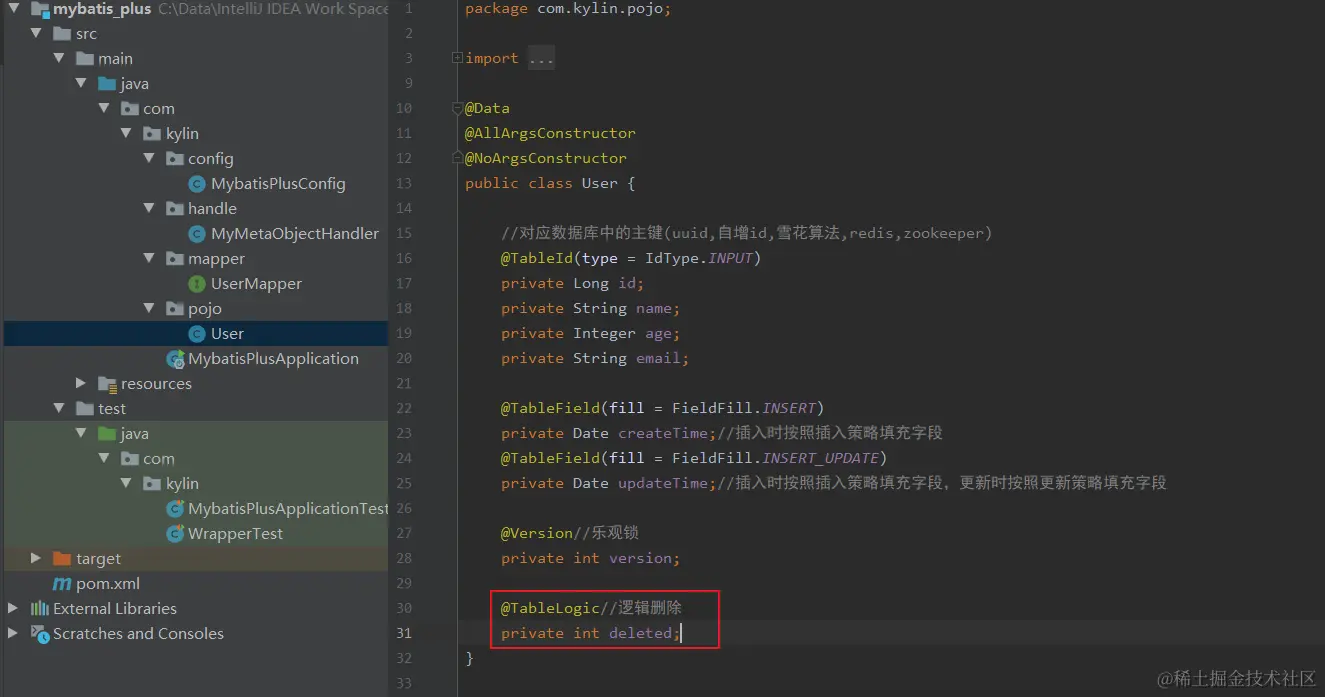Click the main folder icon
Image resolution: width=1325 pixels, height=697 pixels.
click(85, 58)
